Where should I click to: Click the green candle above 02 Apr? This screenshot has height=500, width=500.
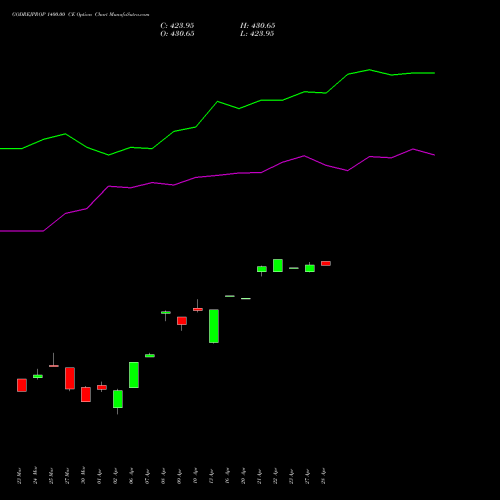click(x=118, y=399)
